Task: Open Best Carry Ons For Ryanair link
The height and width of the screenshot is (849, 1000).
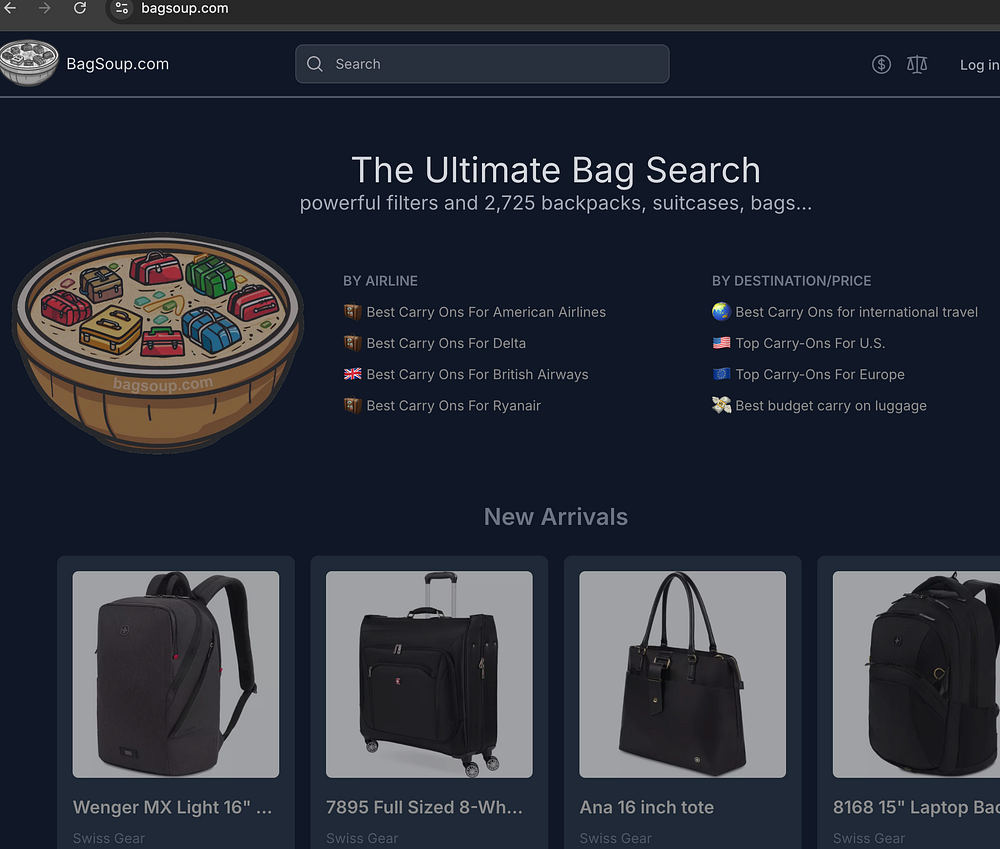Action: 453,406
